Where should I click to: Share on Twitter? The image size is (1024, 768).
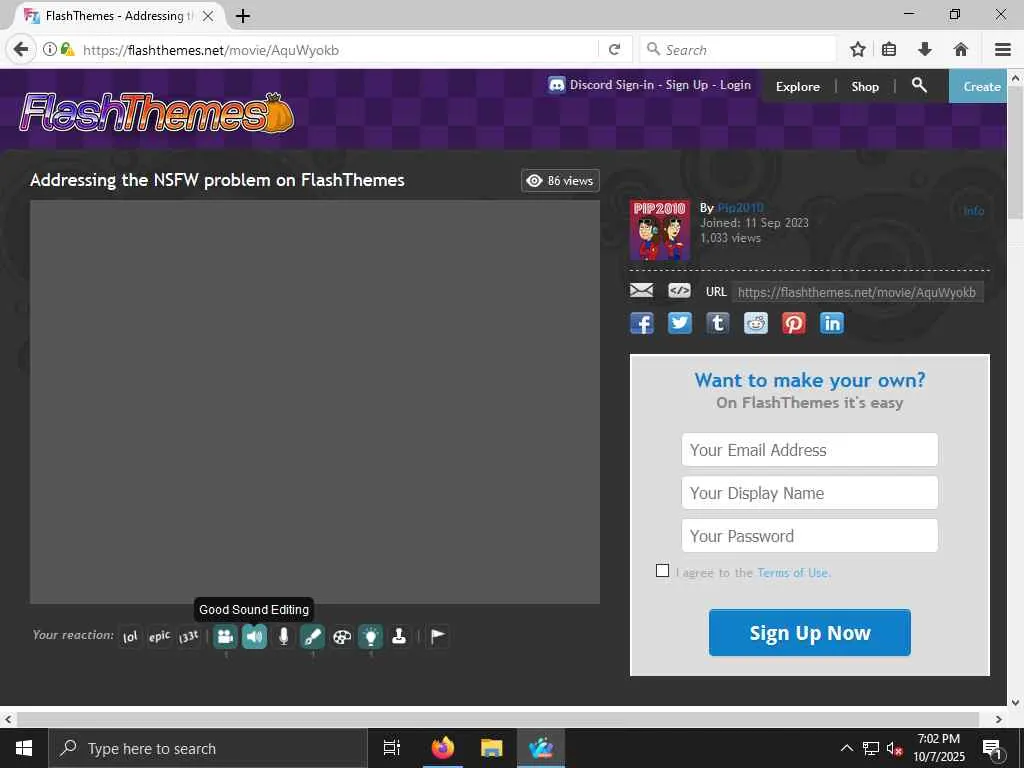[679, 323]
